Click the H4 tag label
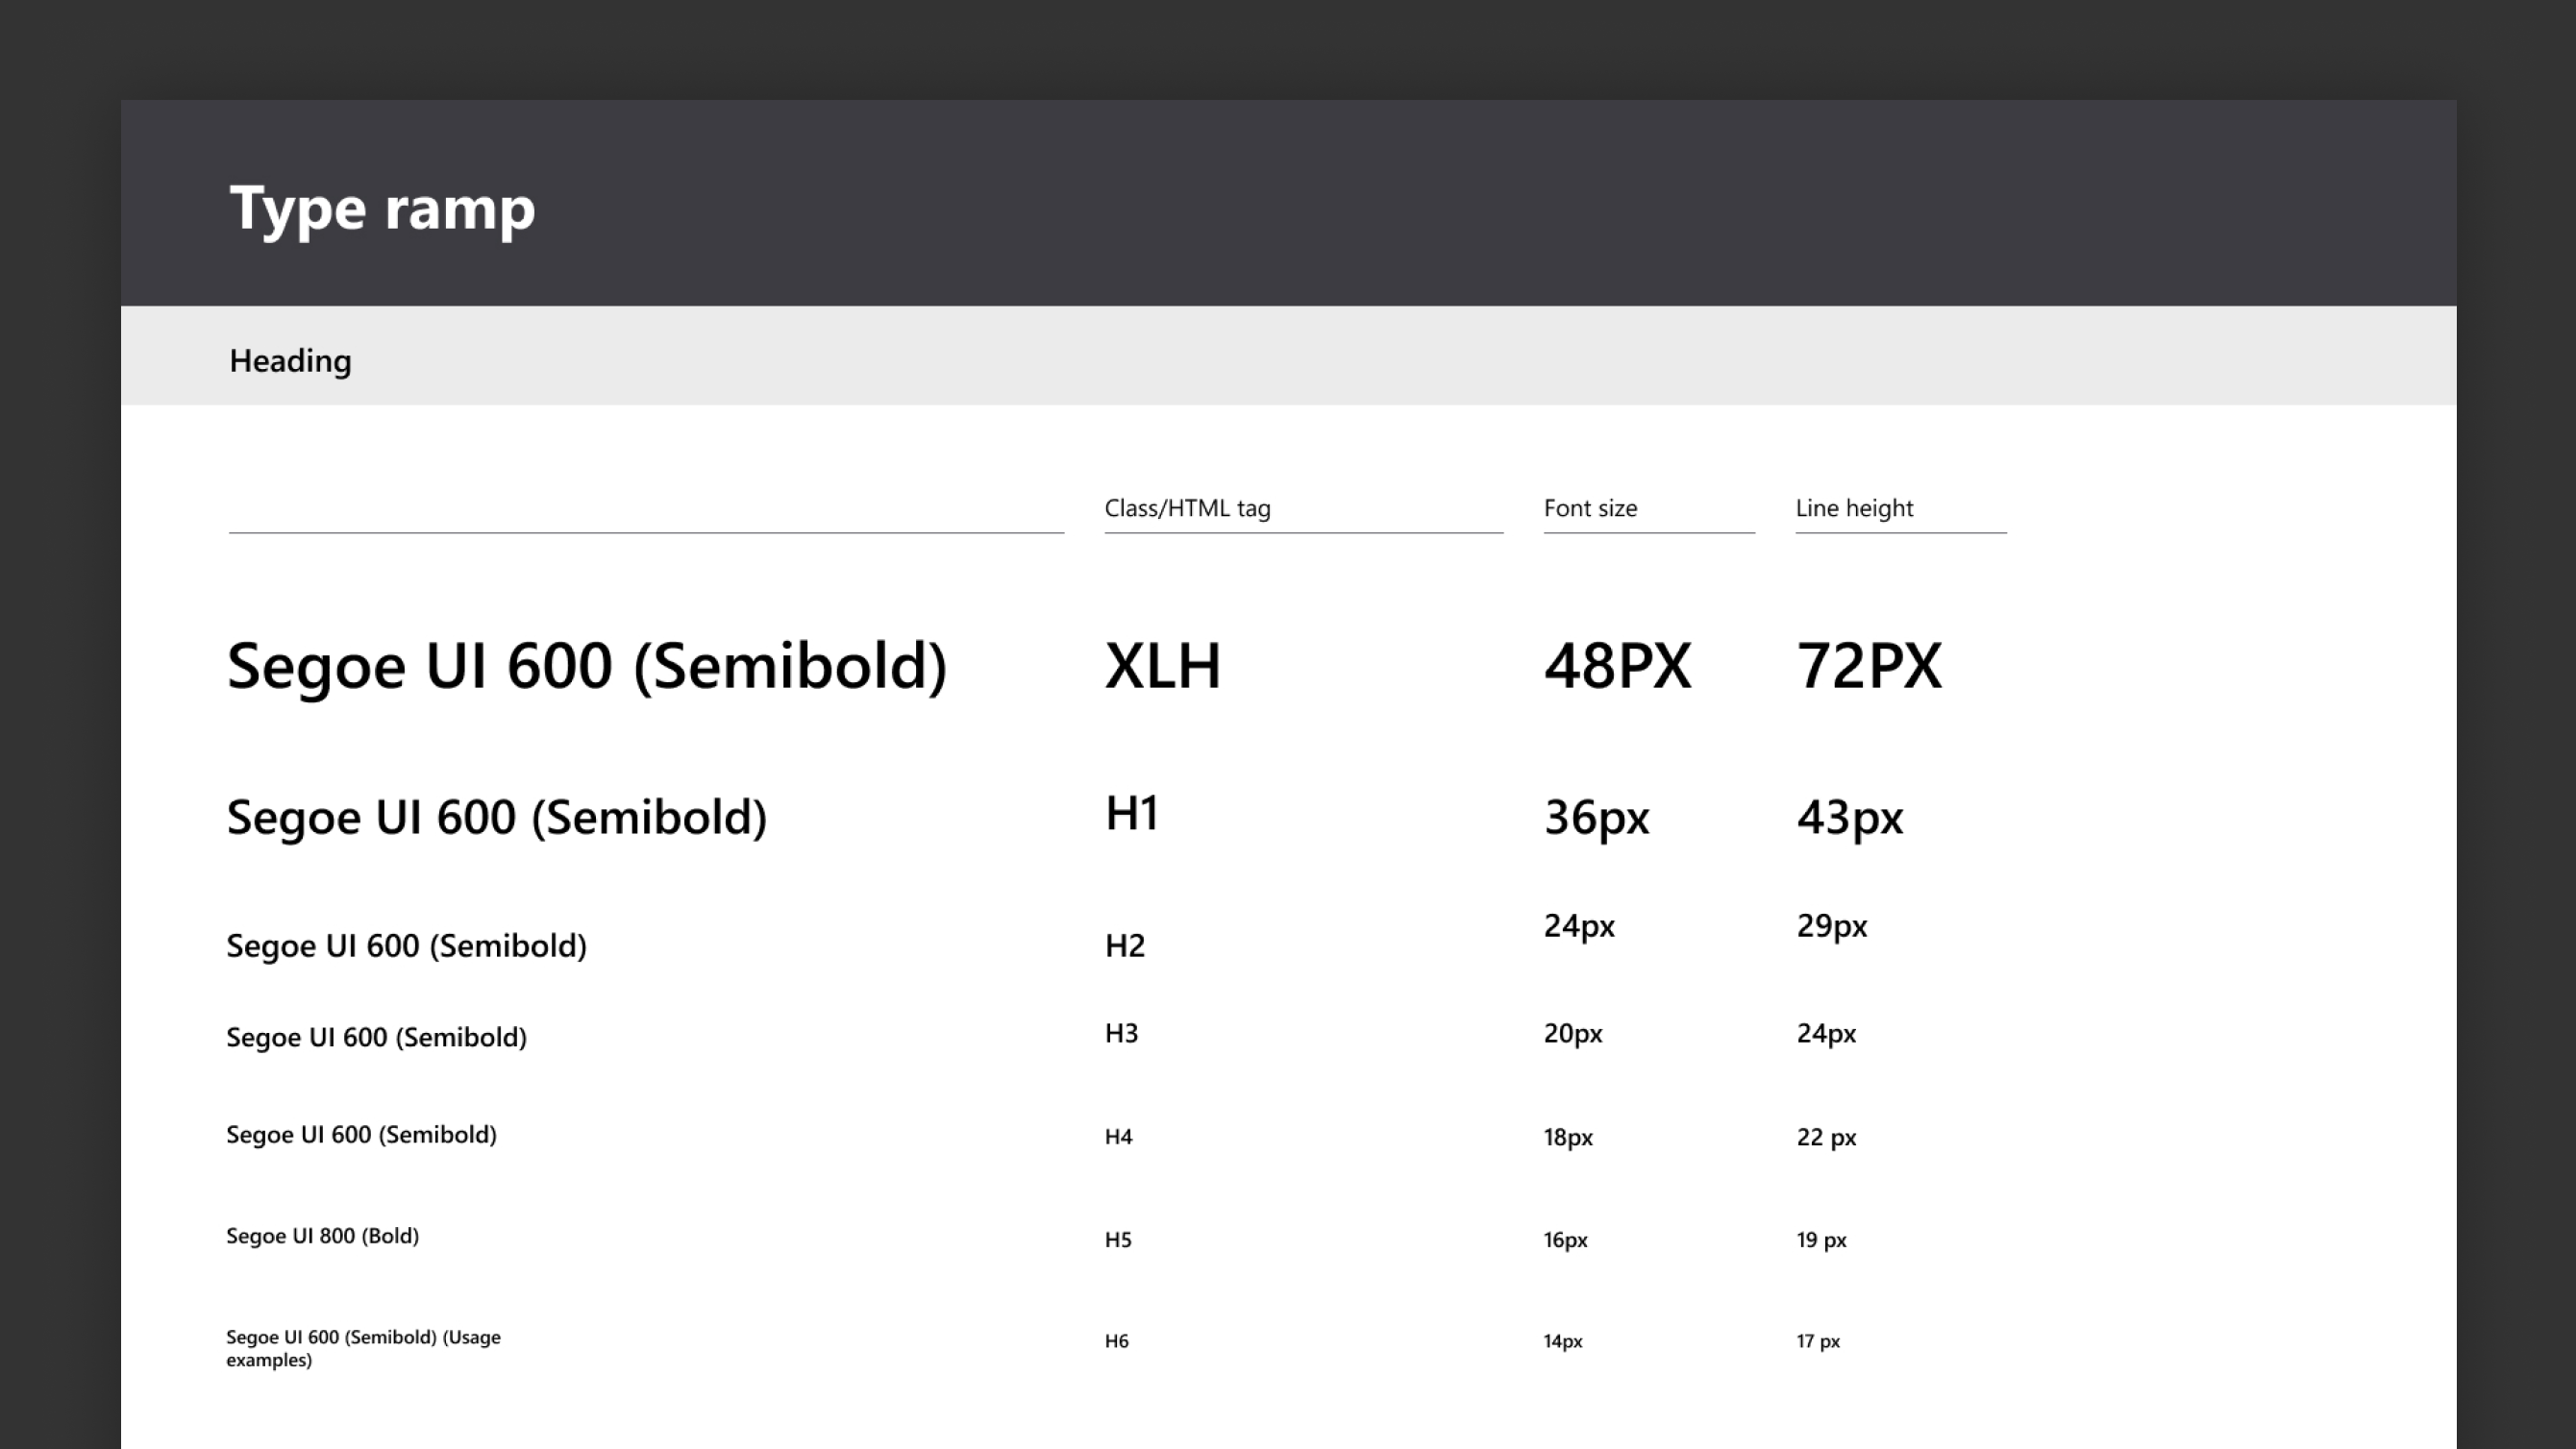The height and width of the screenshot is (1449, 2576). pos(1118,1137)
